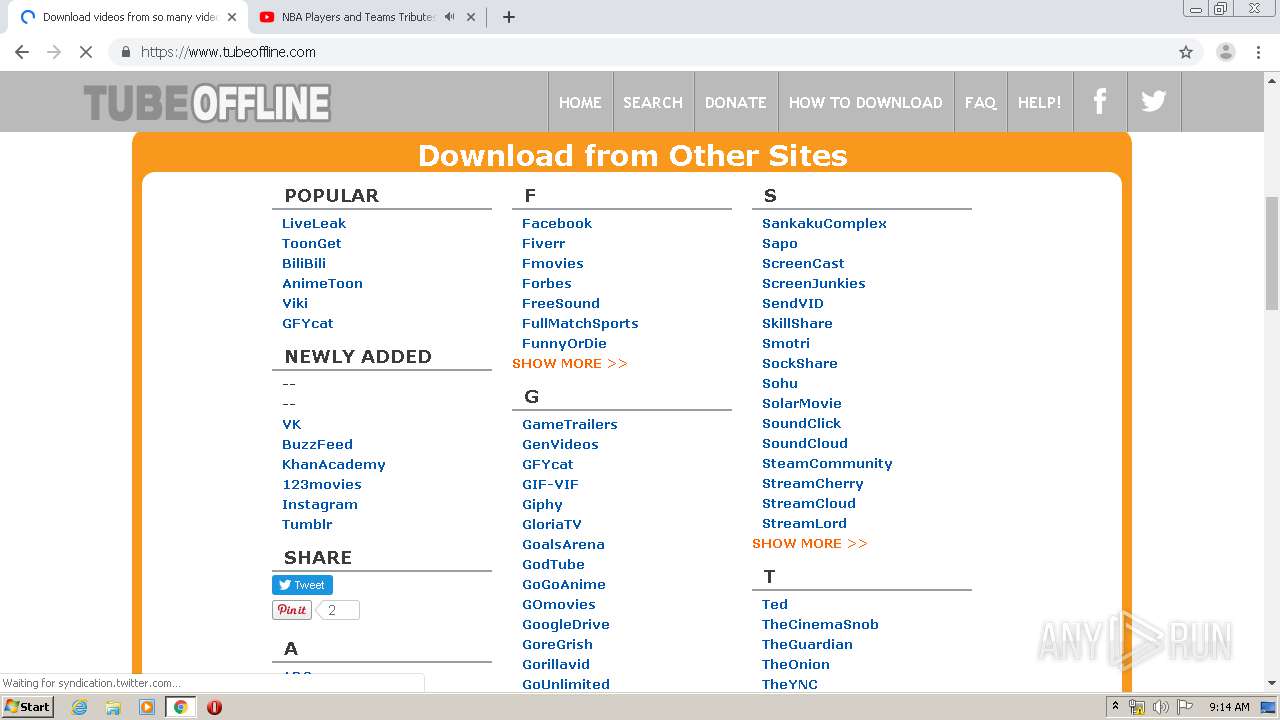Open the SkillShare link
1280x720 pixels.
tap(797, 323)
